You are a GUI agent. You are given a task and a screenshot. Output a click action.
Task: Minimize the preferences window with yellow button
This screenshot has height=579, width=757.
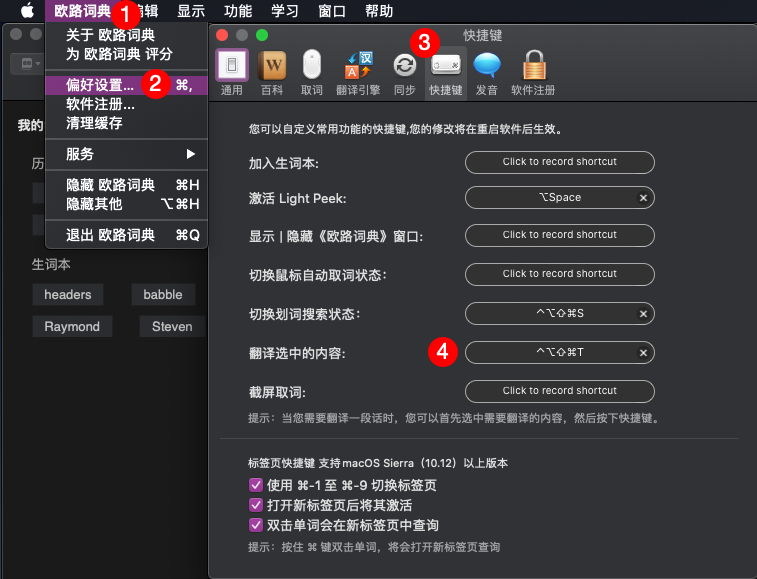click(x=242, y=35)
